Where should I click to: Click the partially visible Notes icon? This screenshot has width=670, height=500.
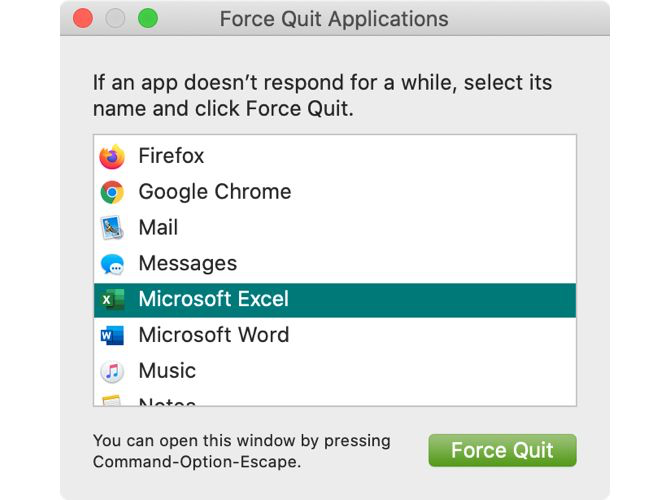[112, 401]
